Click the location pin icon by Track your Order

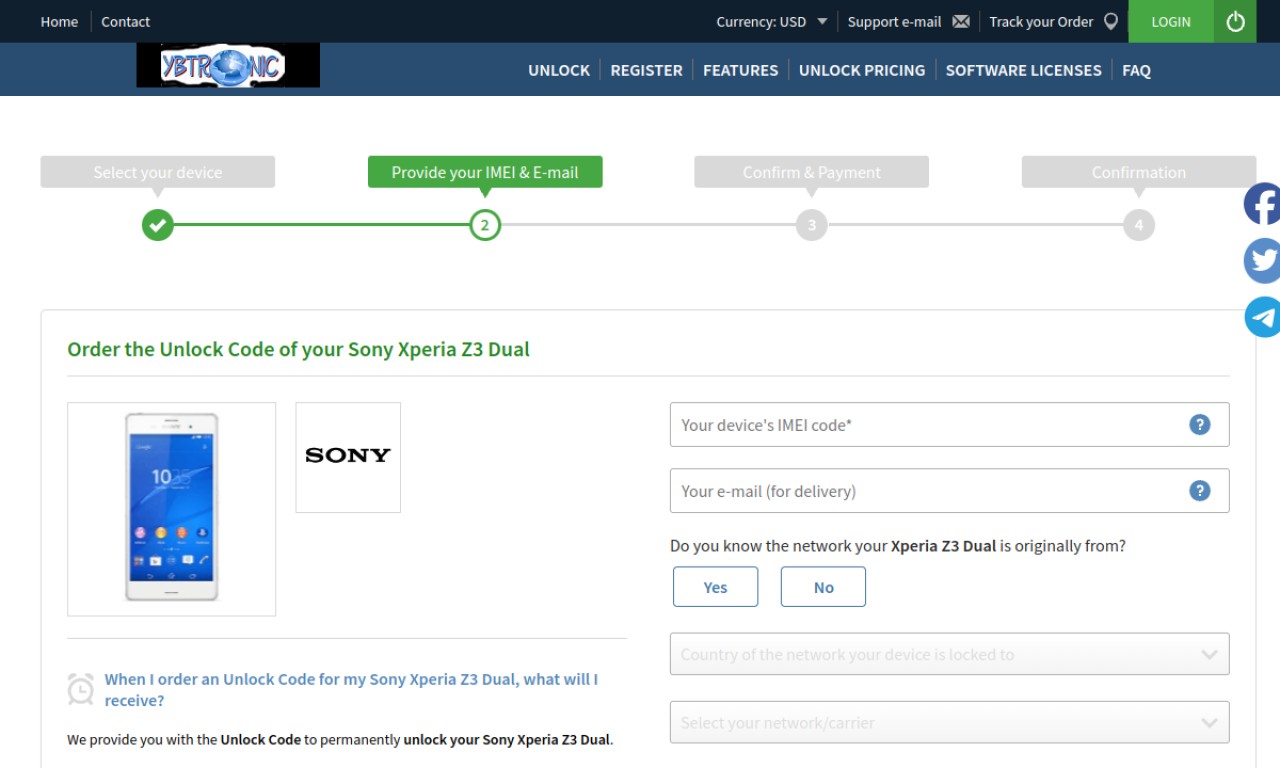(x=1110, y=21)
